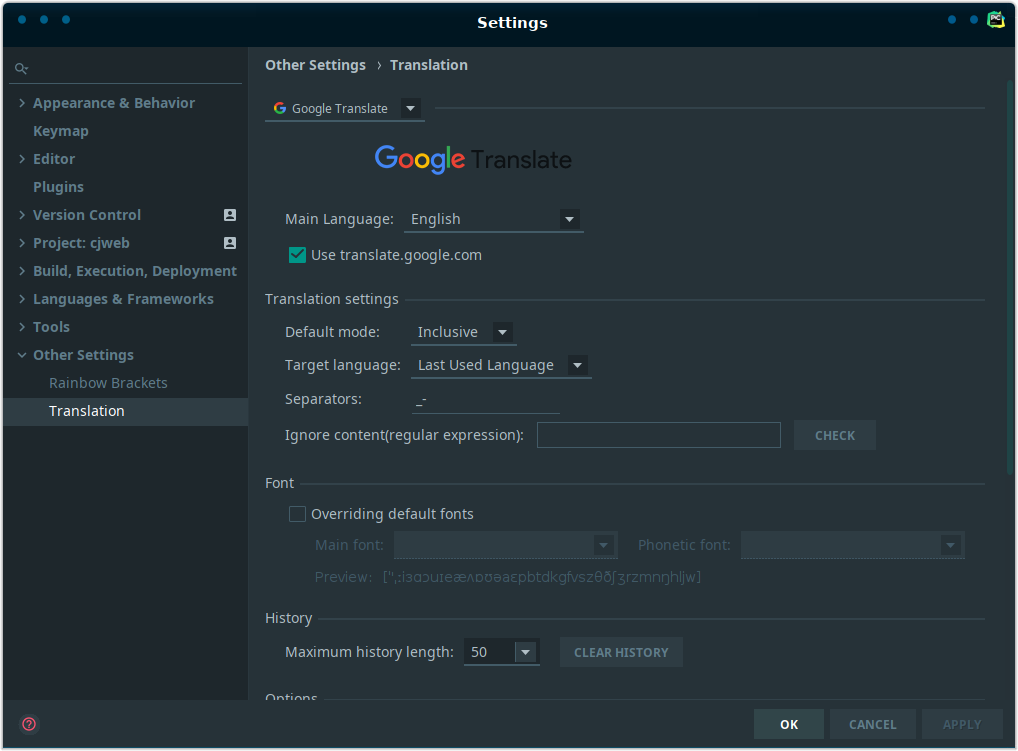Click Other Settings breadcrumb link
The image size is (1018, 751).
(x=316, y=65)
